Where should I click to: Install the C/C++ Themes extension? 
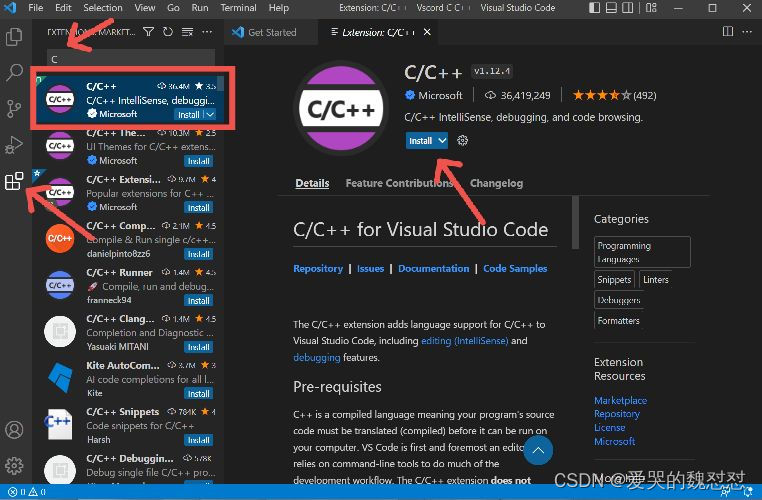(x=199, y=161)
